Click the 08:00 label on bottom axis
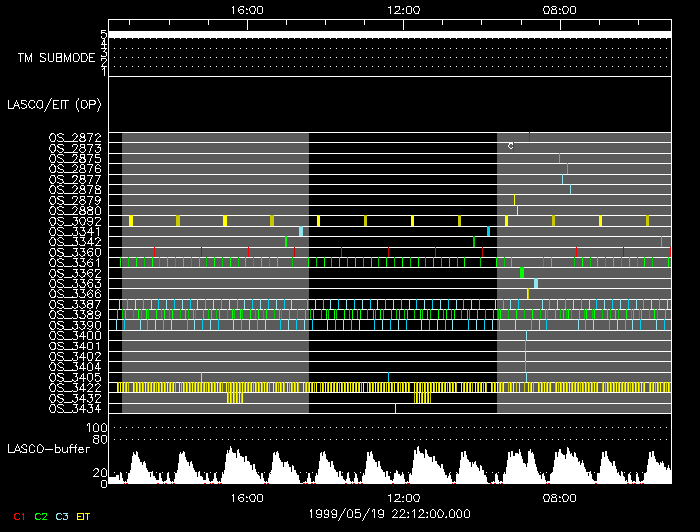Screen dimensions: 700x532 559,497
